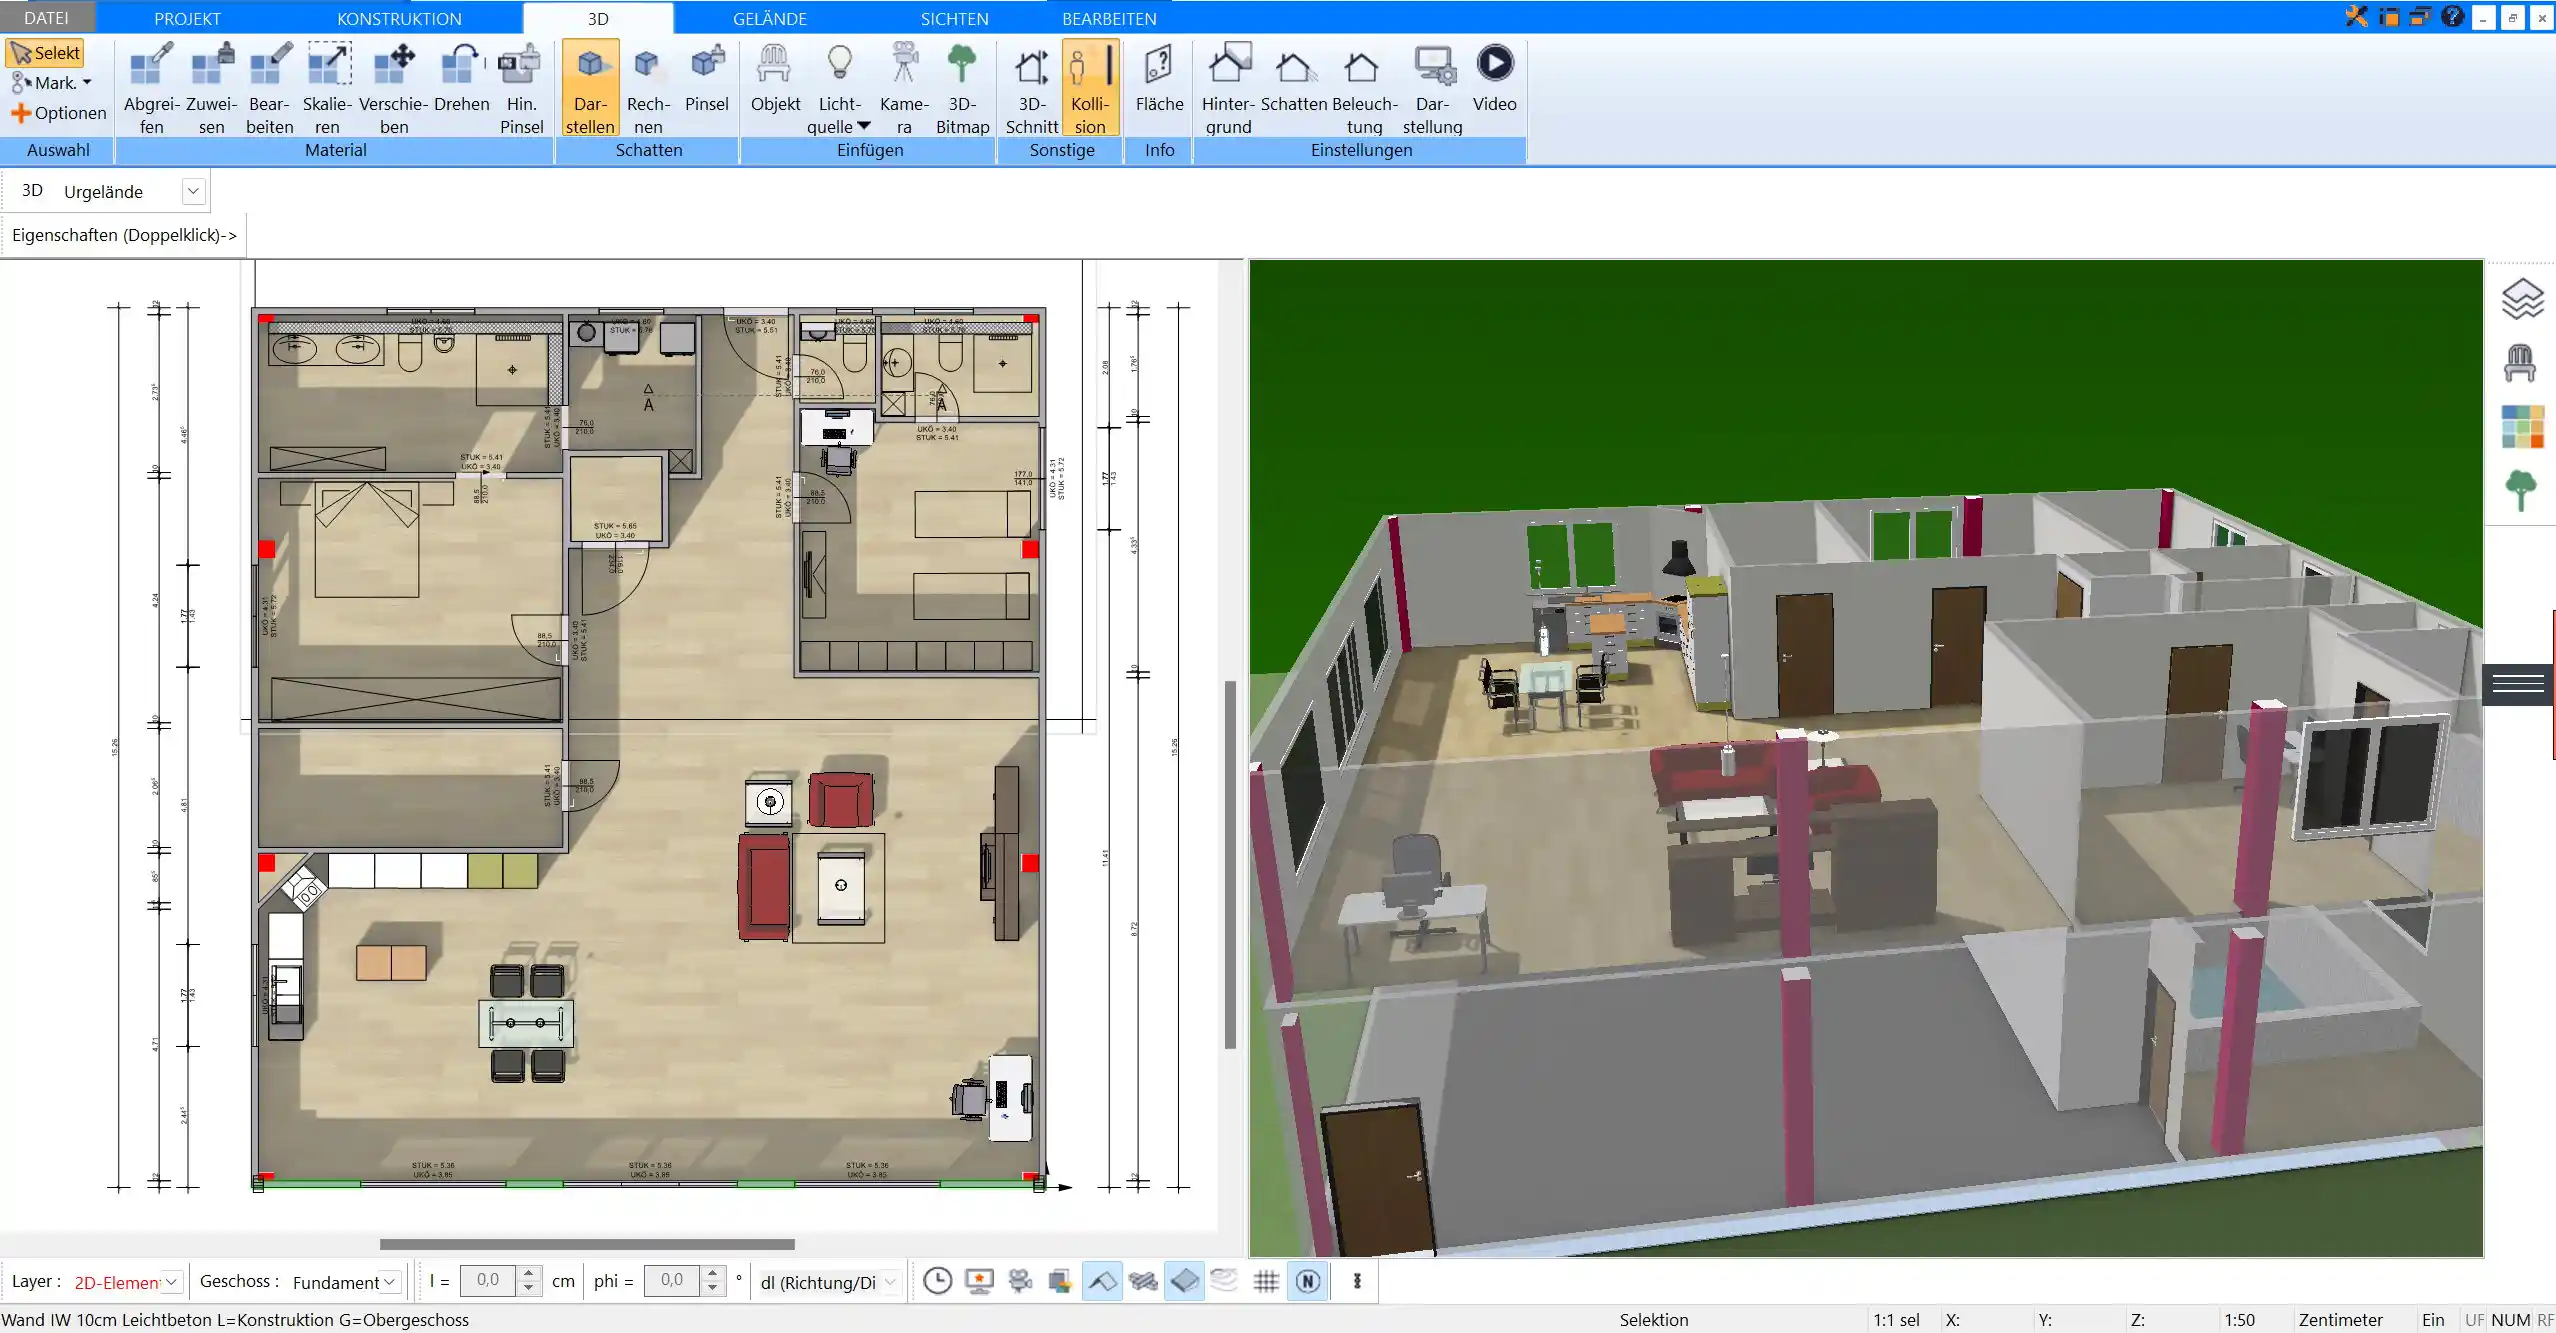Toggle roof display in bottom toolbar

click(x=1102, y=1281)
